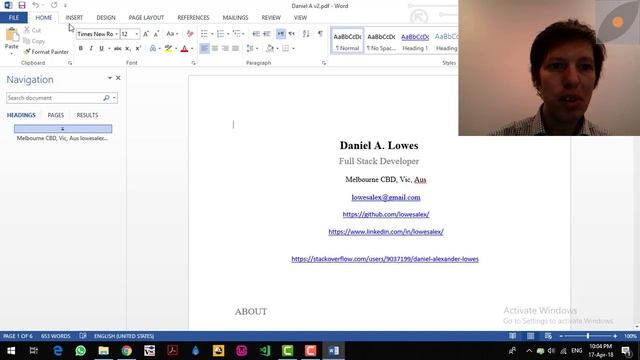The width and height of the screenshot is (640, 360).
Task: Toggle subscript formatting
Action: pyautogui.click(x=128, y=49)
